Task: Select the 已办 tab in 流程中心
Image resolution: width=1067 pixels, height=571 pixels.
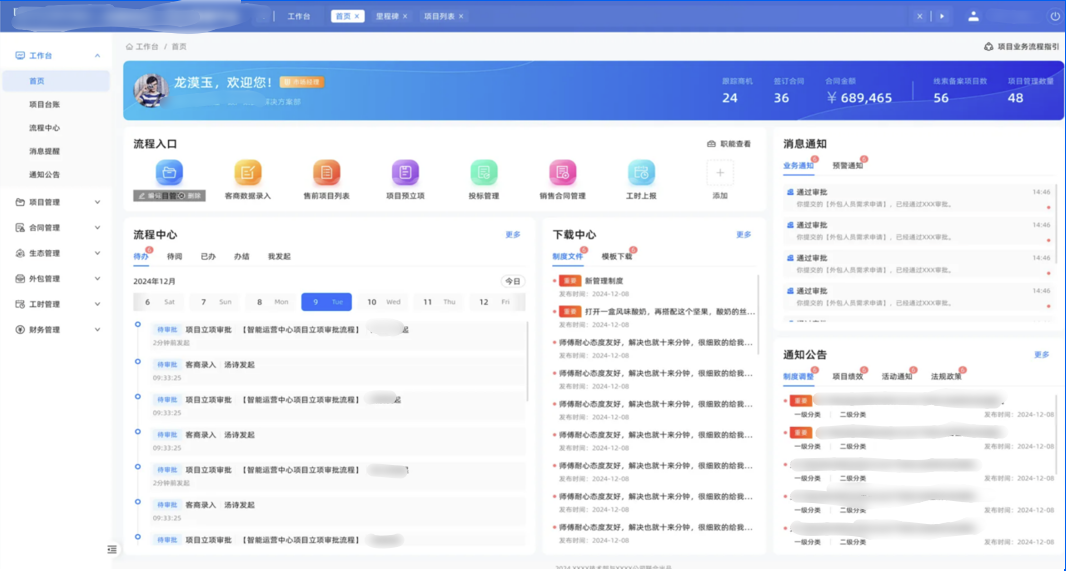Action: pos(208,257)
